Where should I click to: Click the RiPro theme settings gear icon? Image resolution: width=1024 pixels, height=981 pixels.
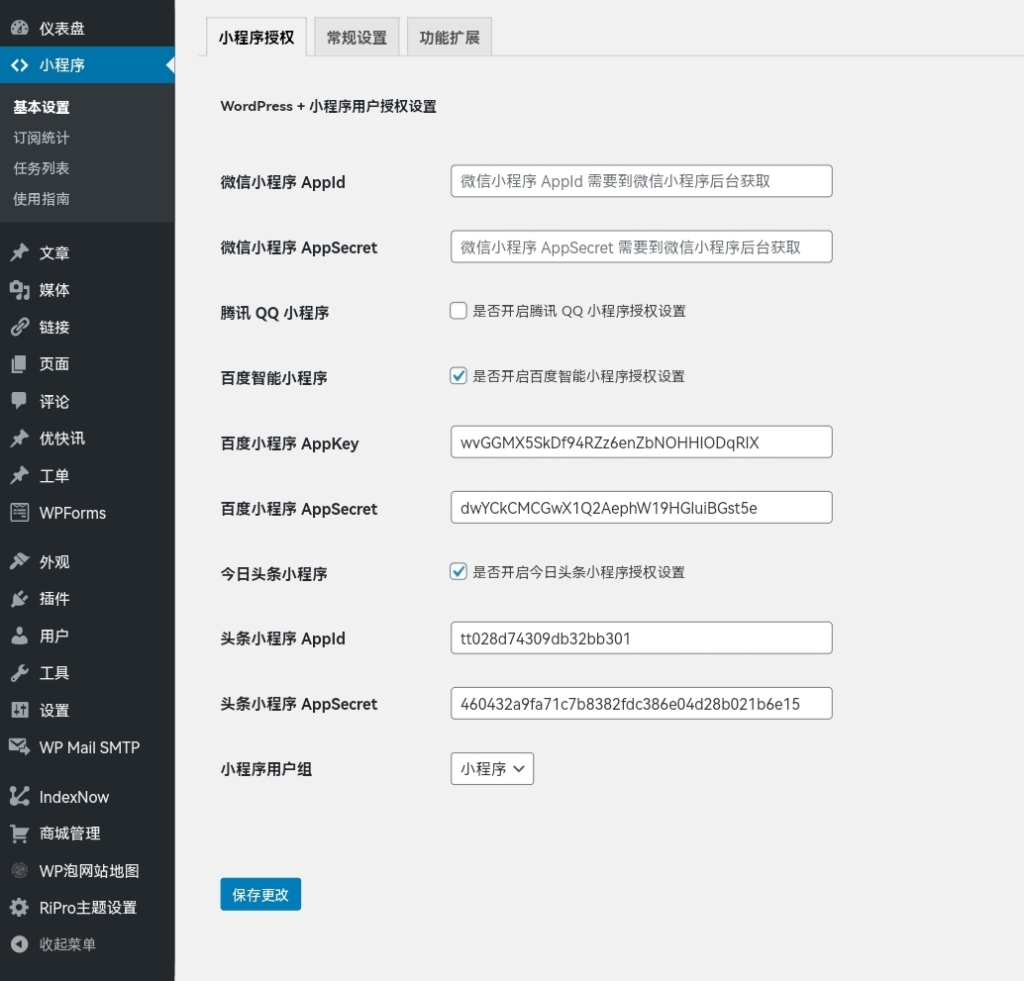tap(19, 908)
